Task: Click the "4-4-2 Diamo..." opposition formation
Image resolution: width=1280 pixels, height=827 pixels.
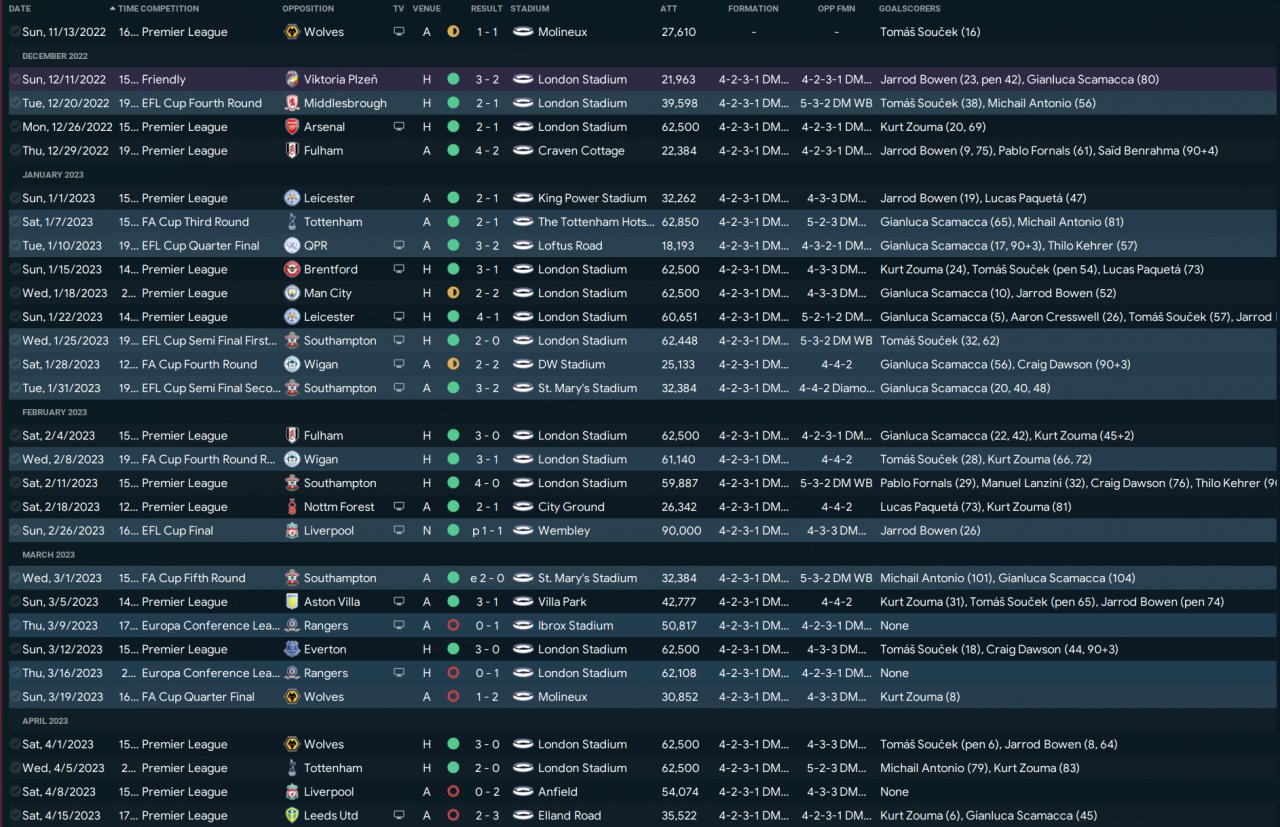Action: click(836, 389)
